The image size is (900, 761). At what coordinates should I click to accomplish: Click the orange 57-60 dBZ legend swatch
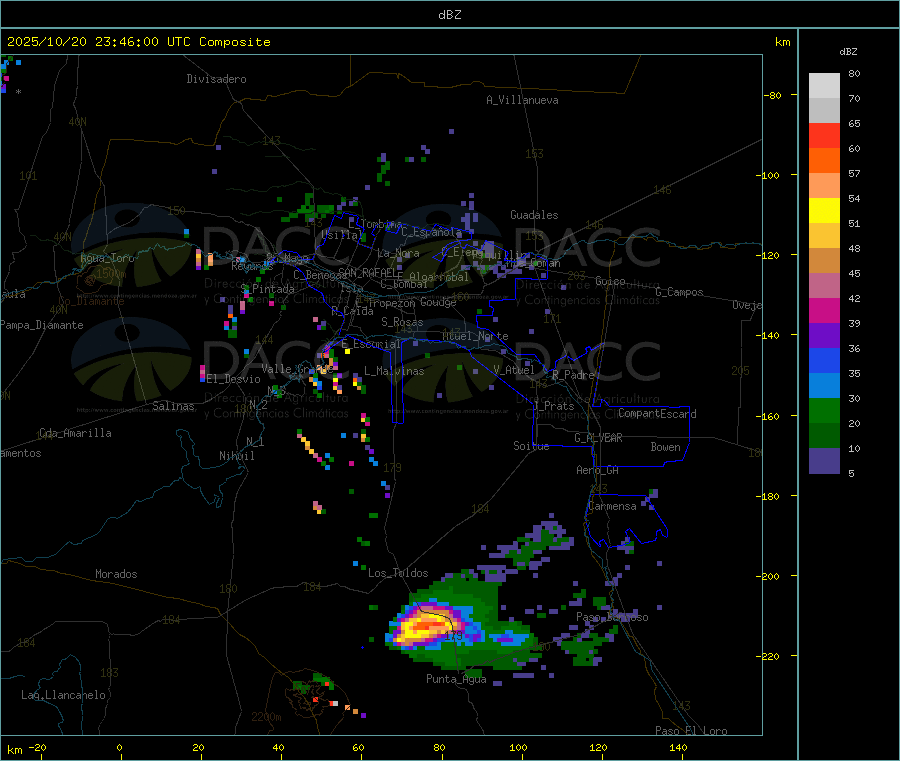point(824,161)
